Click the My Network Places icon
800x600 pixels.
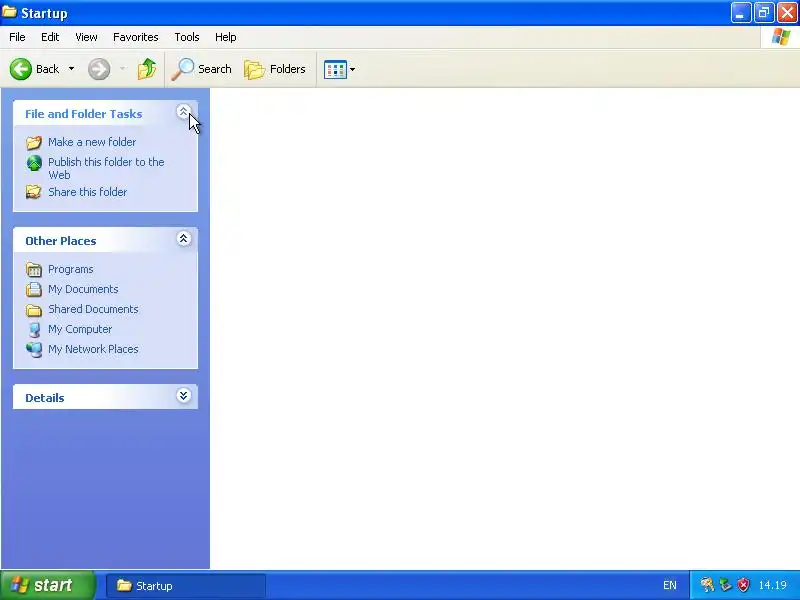[x=34, y=349]
